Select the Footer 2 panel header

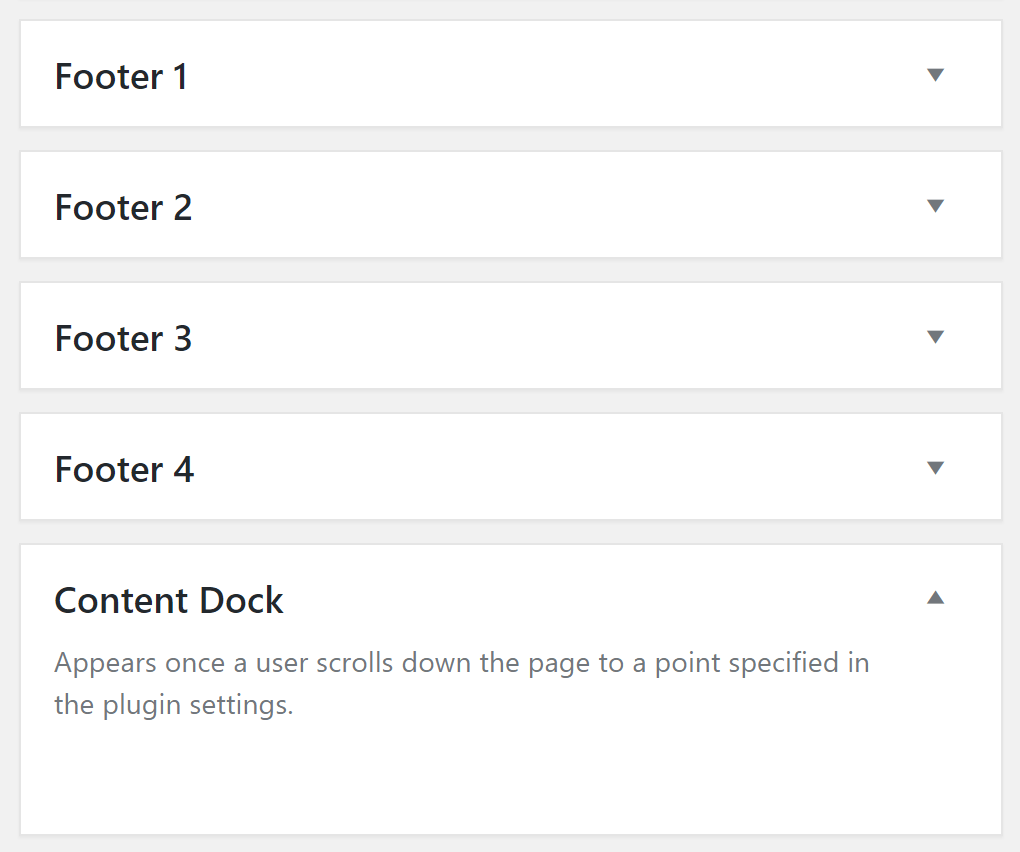[x=123, y=207]
